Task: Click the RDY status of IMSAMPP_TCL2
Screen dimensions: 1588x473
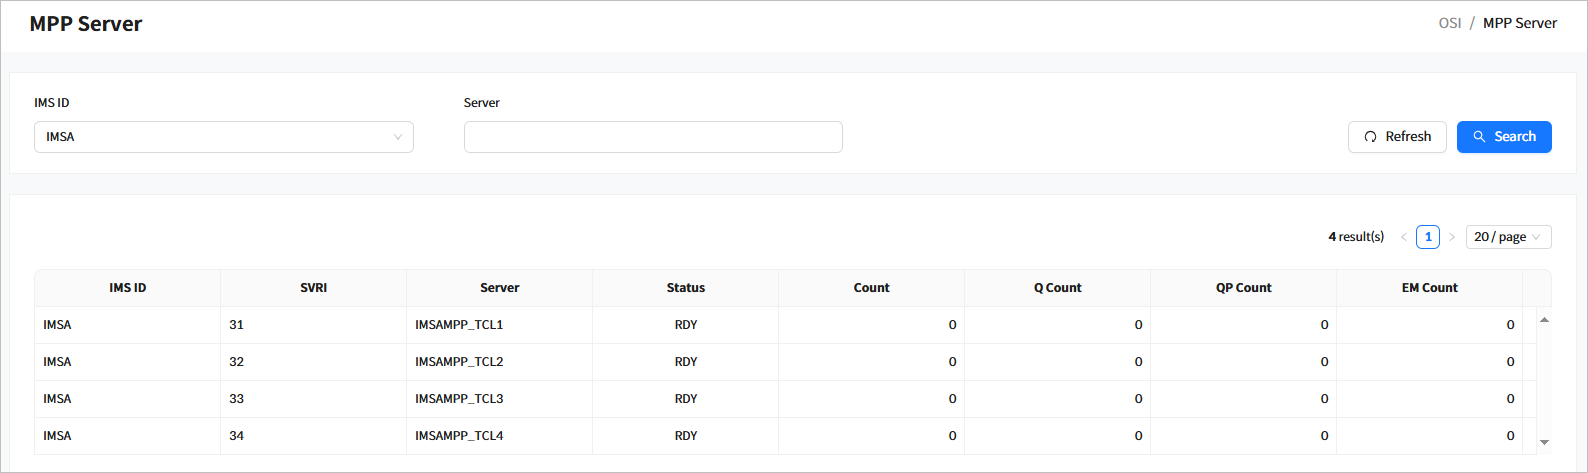Action: click(685, 362)
